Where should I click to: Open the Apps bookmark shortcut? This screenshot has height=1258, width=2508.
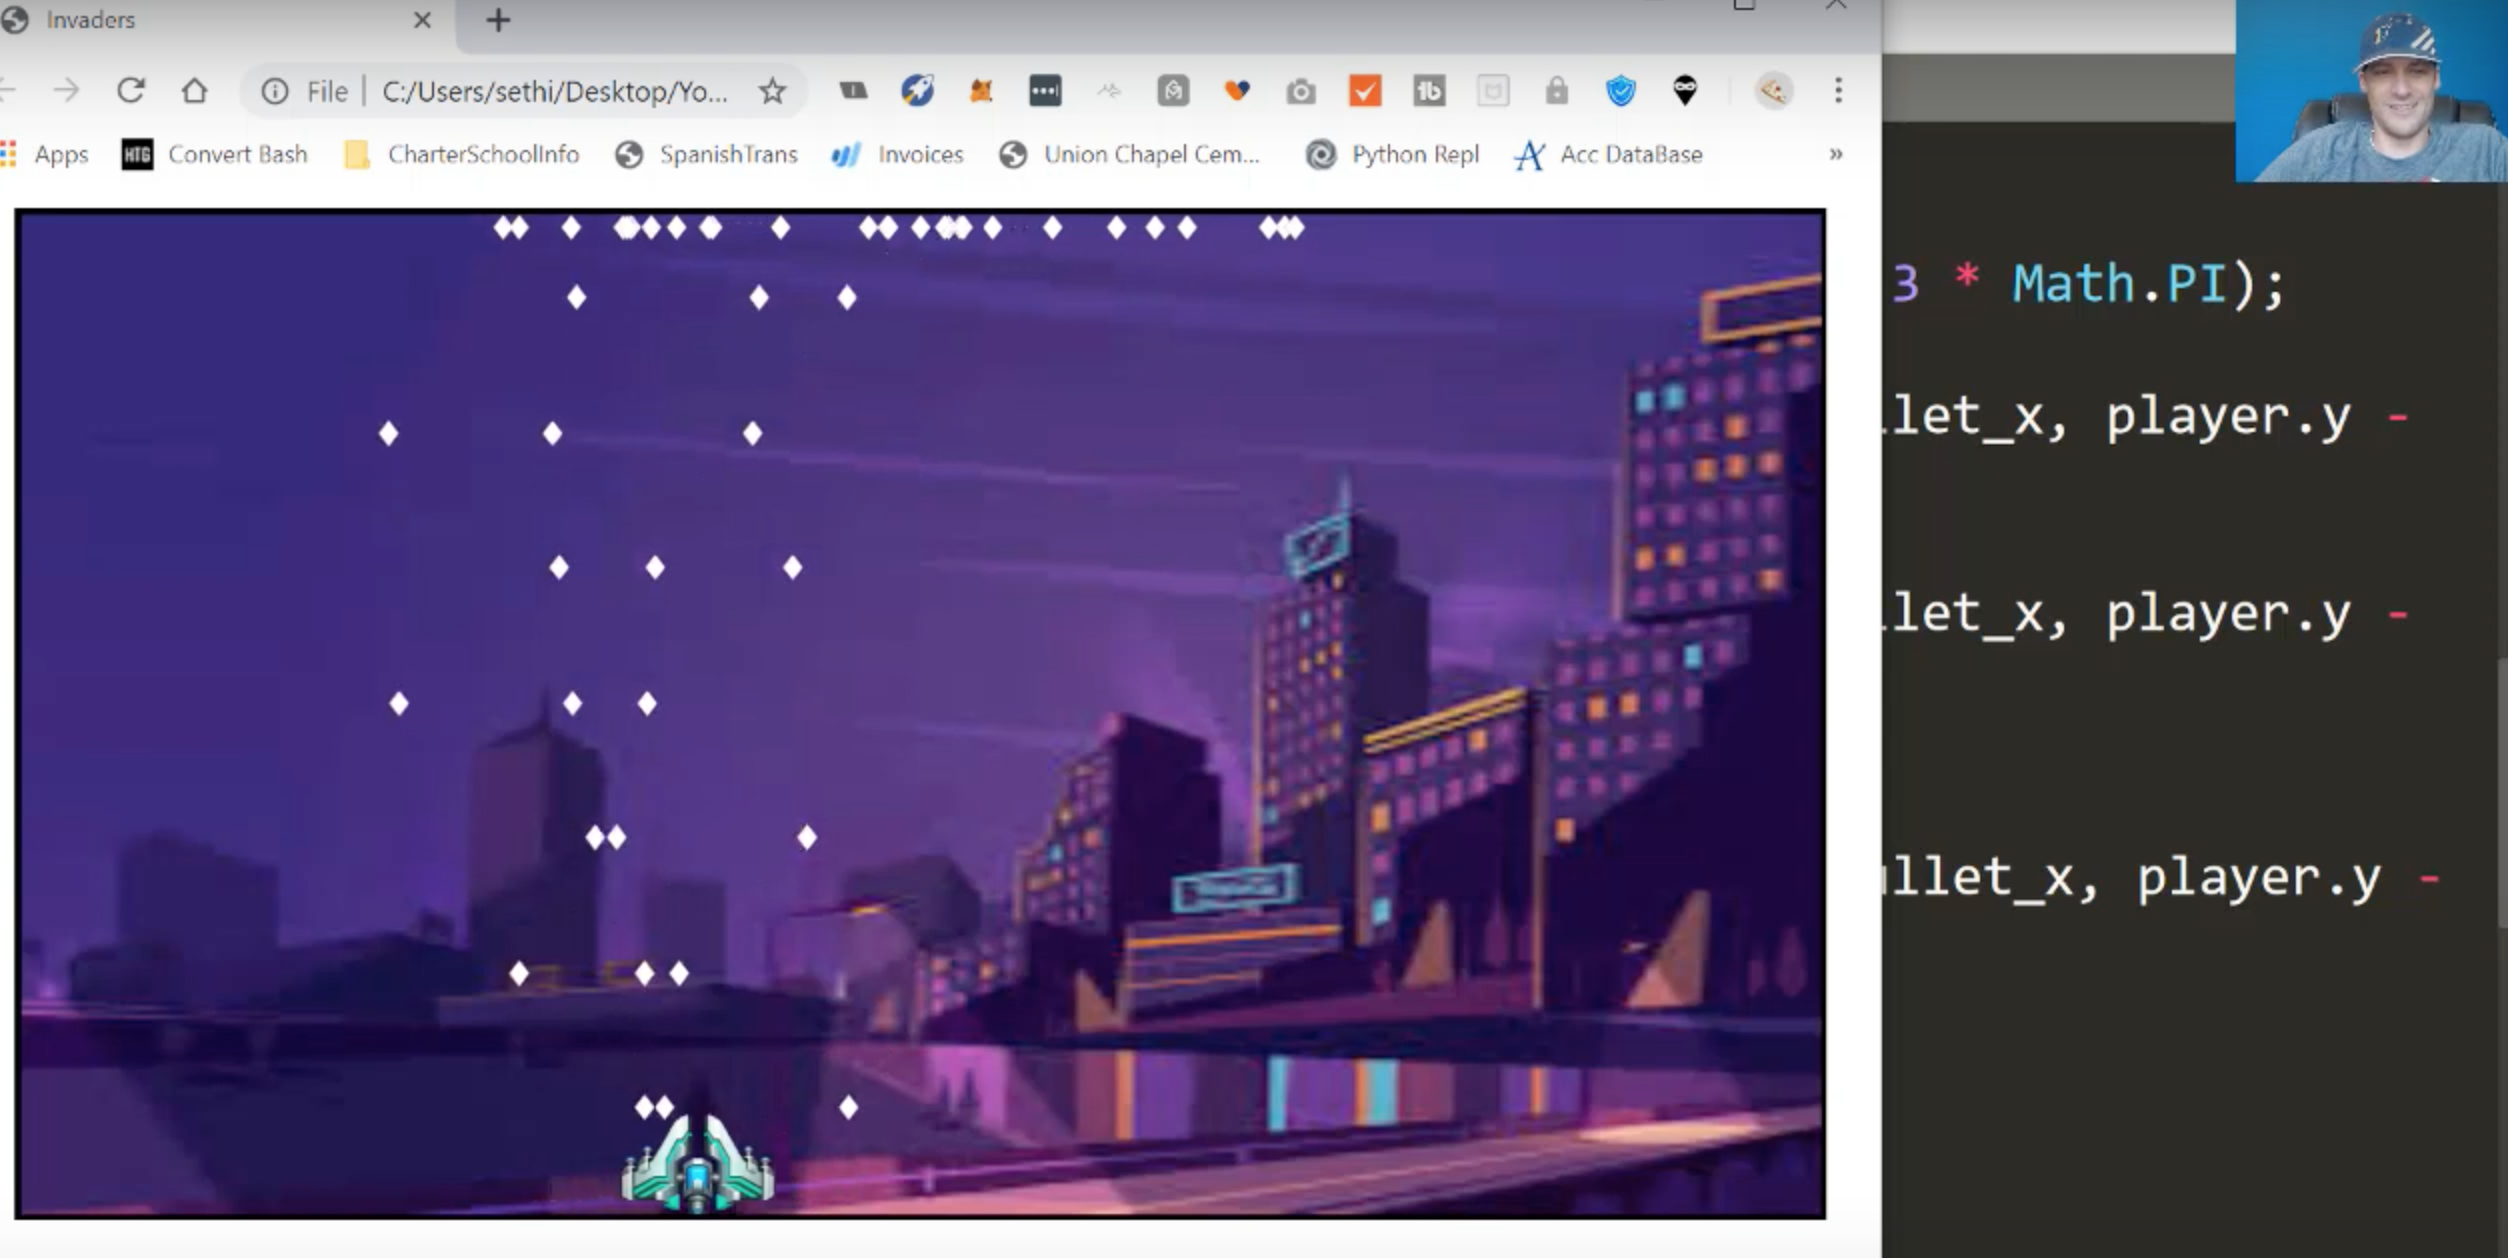[45, 154]
